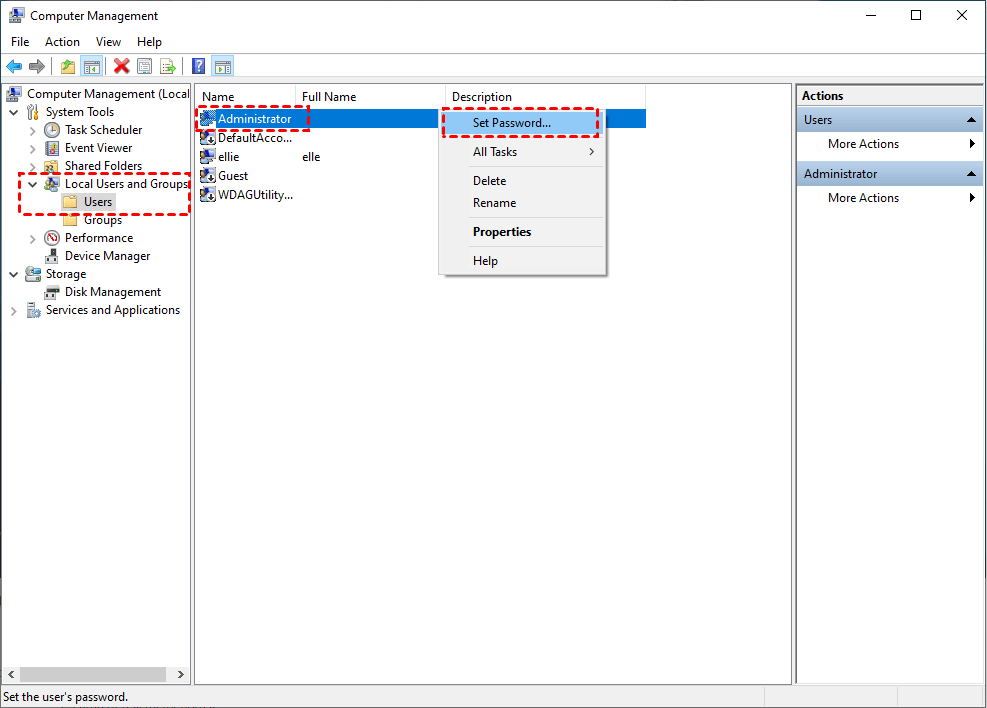Expand the Services and Applications node
Screen dimensions: 987x708
(x=14, y=311)
